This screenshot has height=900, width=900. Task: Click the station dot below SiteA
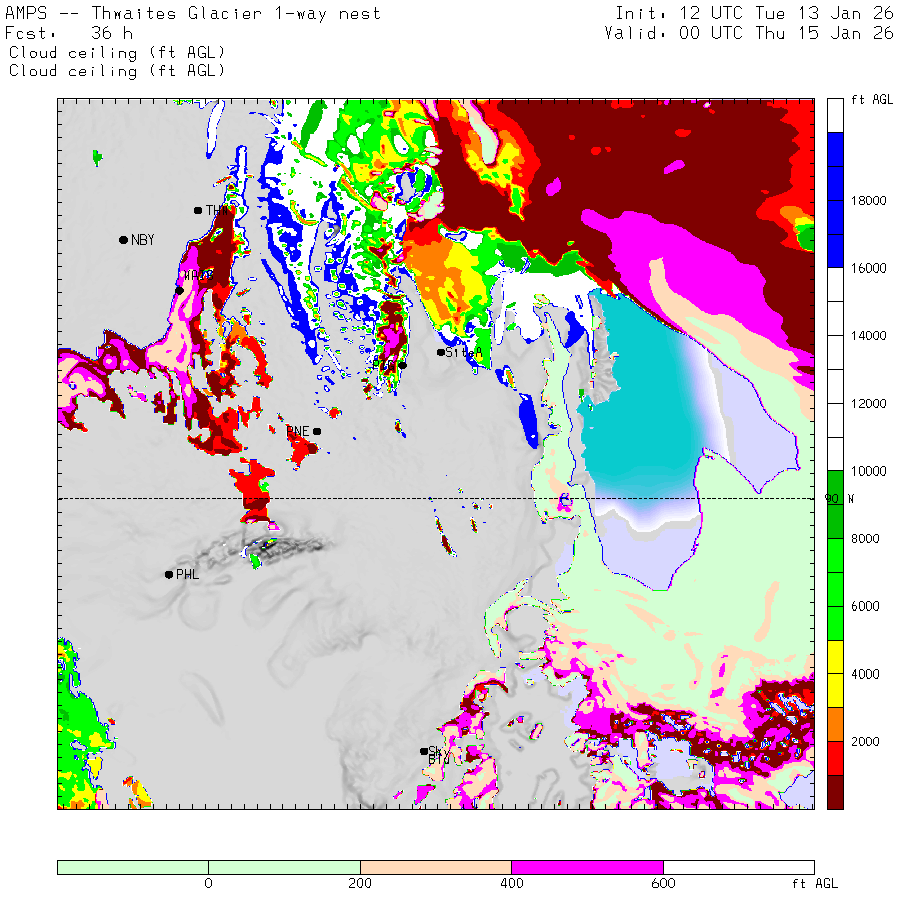(402, 365)
